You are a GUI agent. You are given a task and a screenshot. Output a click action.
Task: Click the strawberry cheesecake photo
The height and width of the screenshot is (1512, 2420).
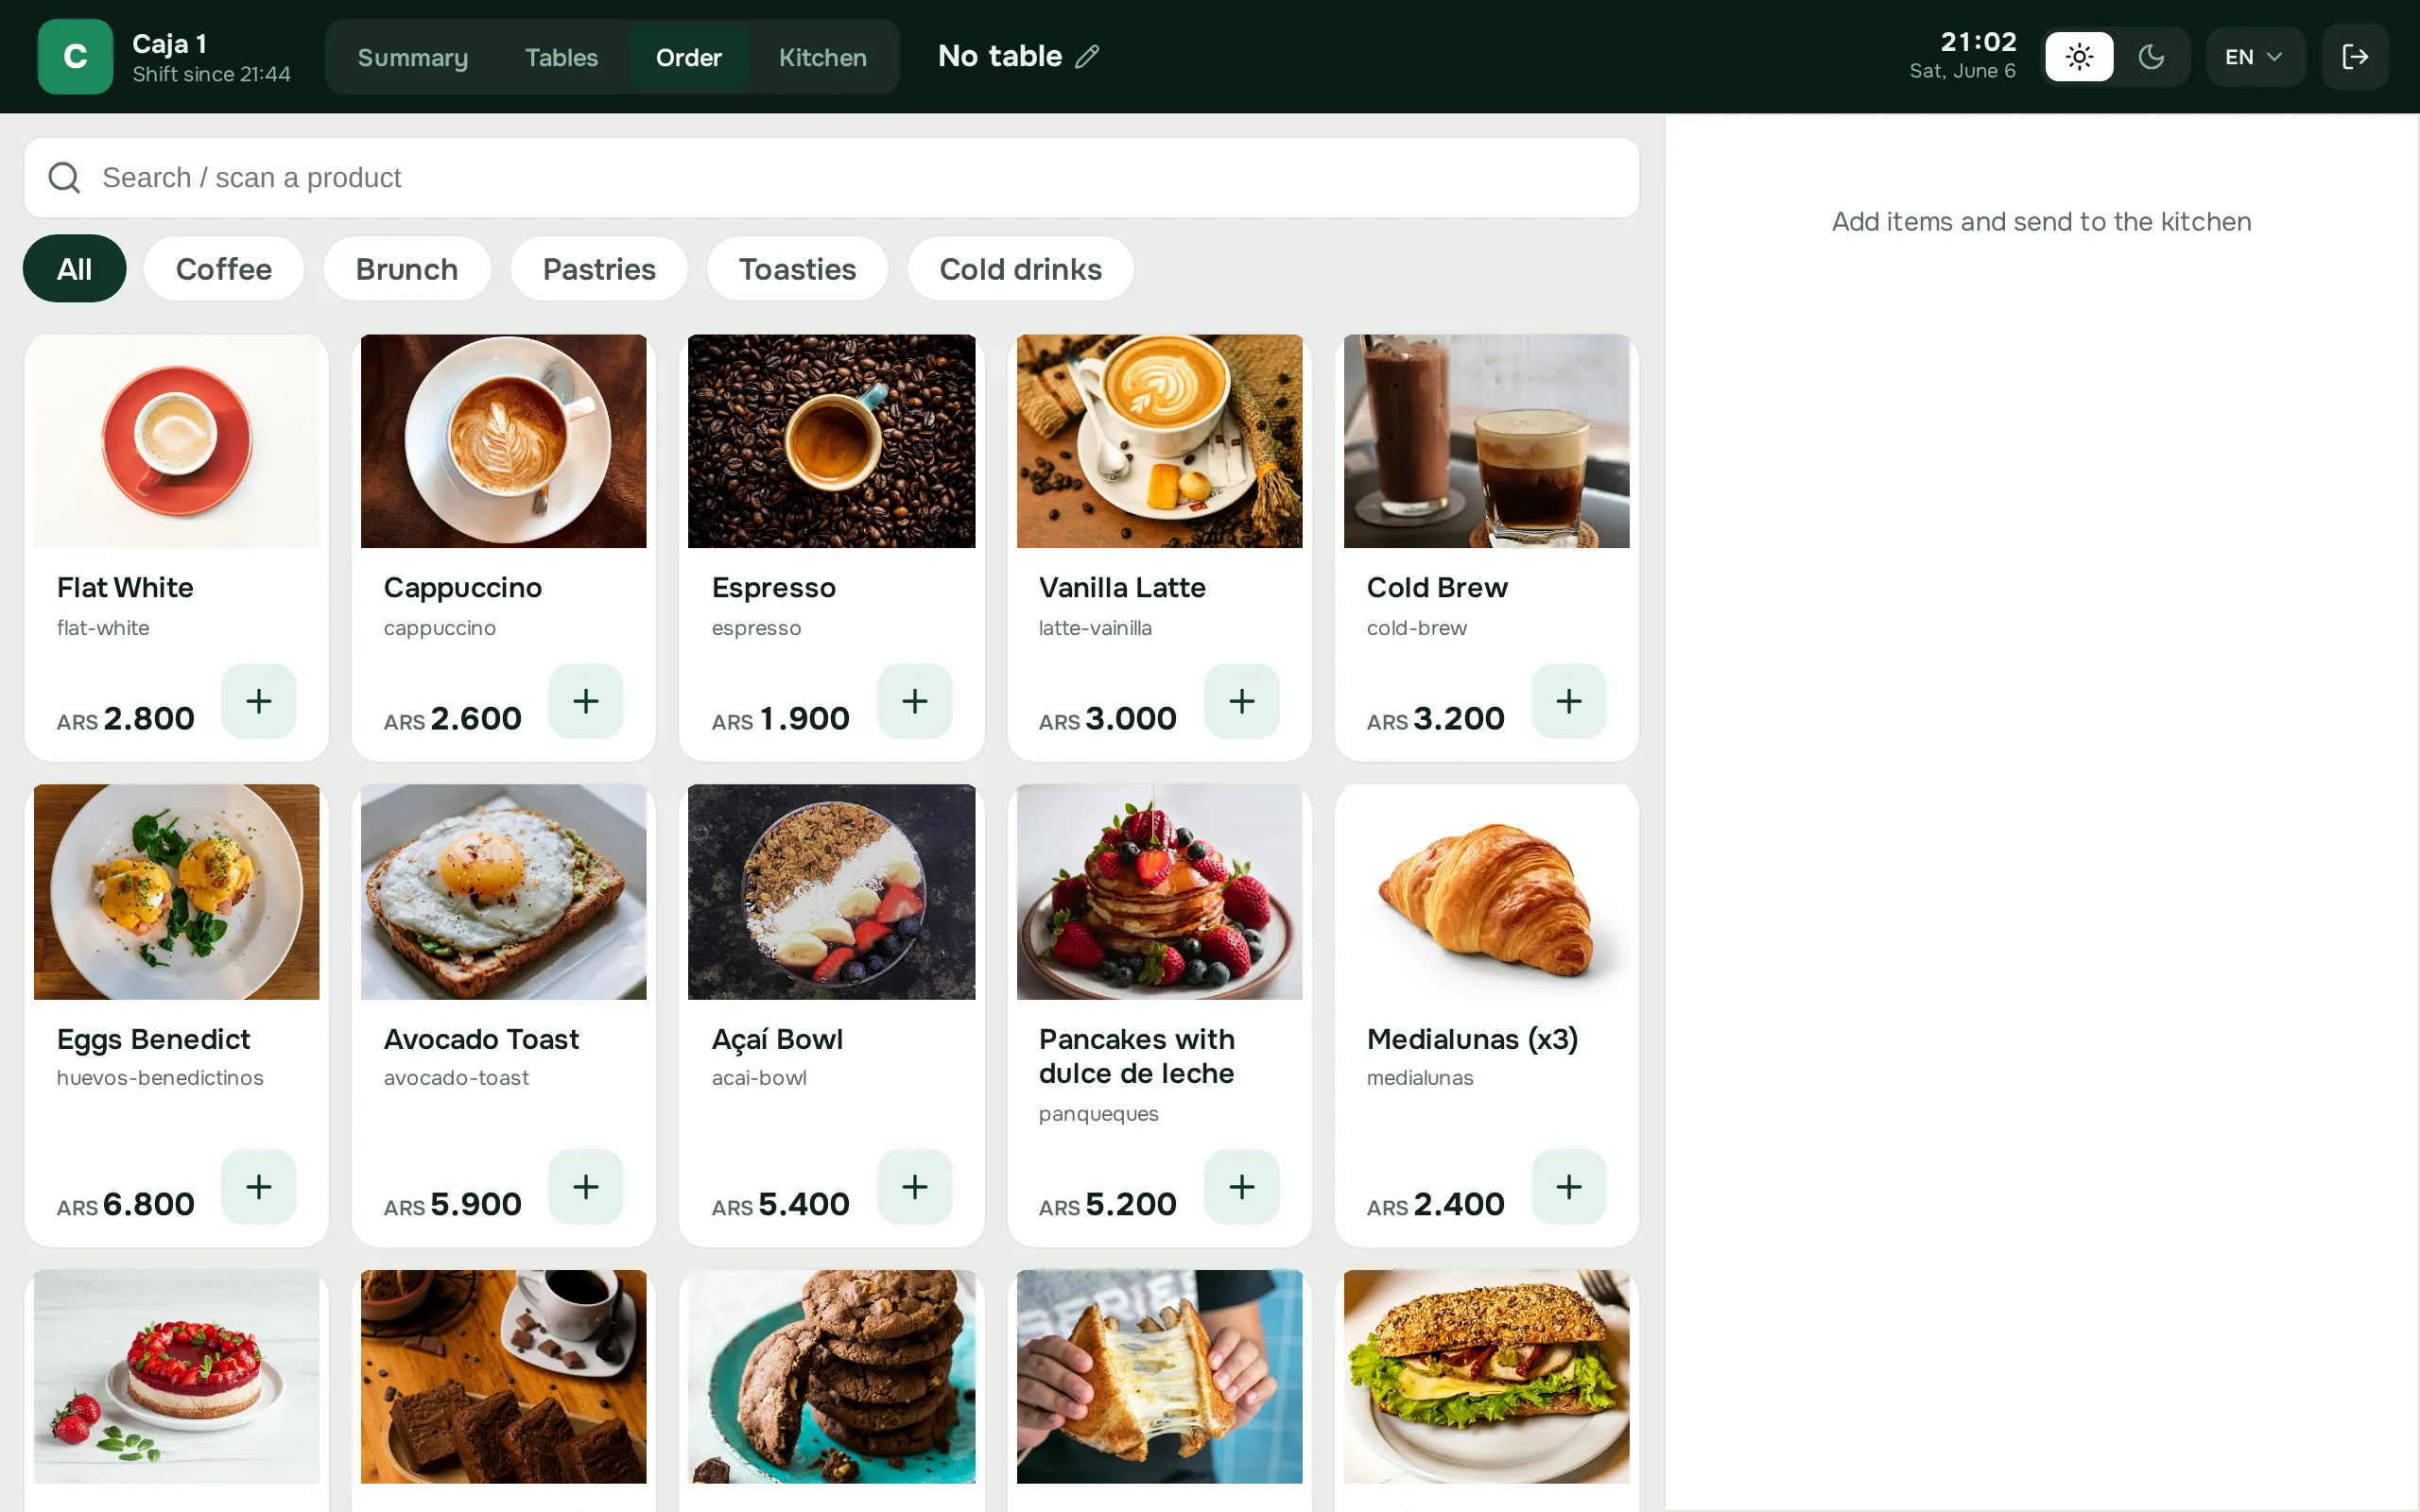177,1377
